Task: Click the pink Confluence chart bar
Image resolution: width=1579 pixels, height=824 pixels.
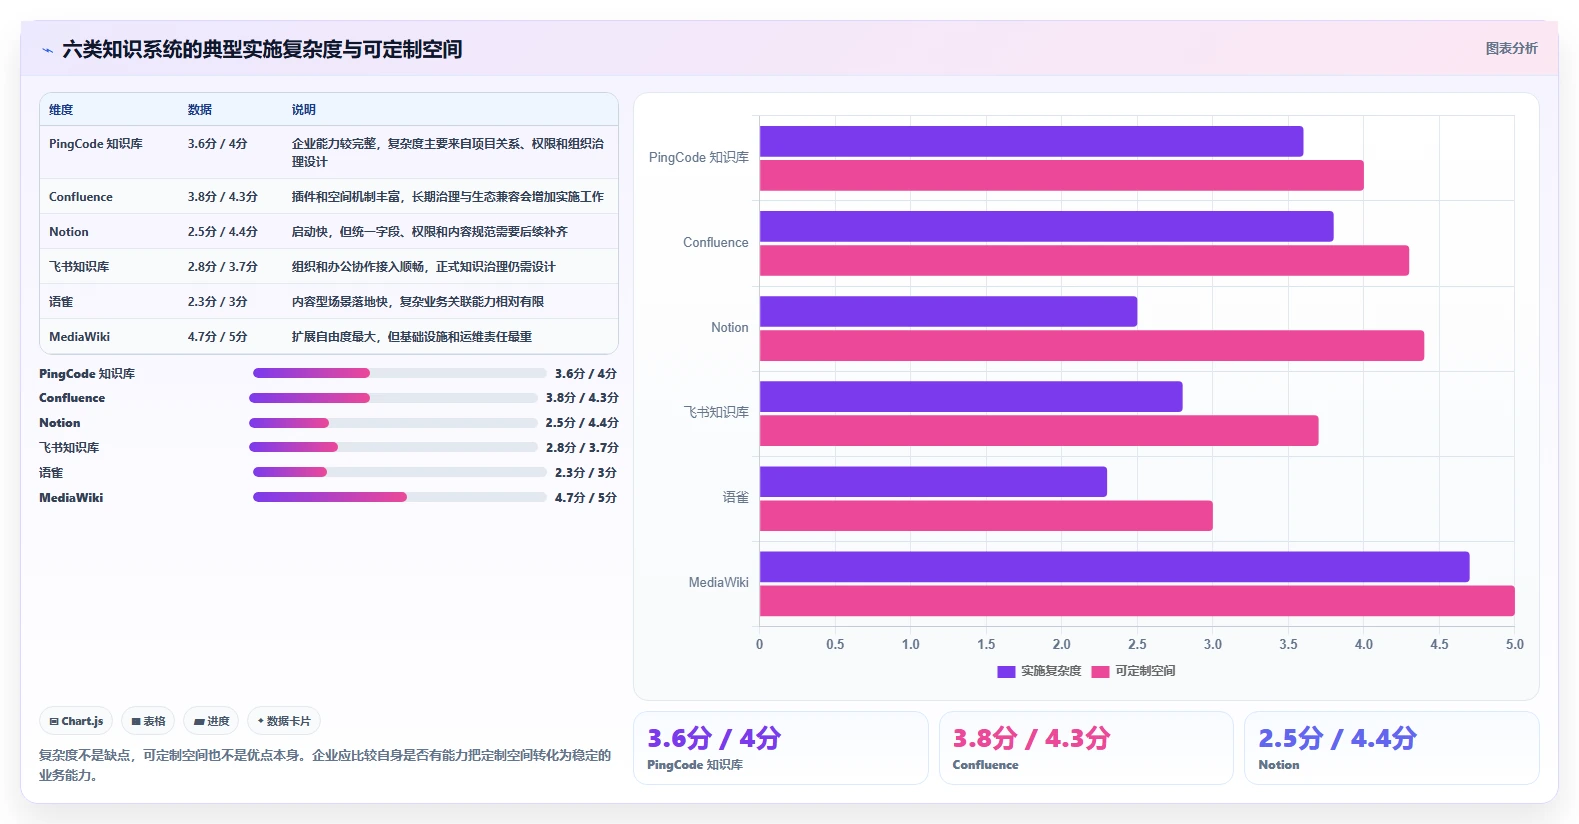Action: tap(1084, 260)
